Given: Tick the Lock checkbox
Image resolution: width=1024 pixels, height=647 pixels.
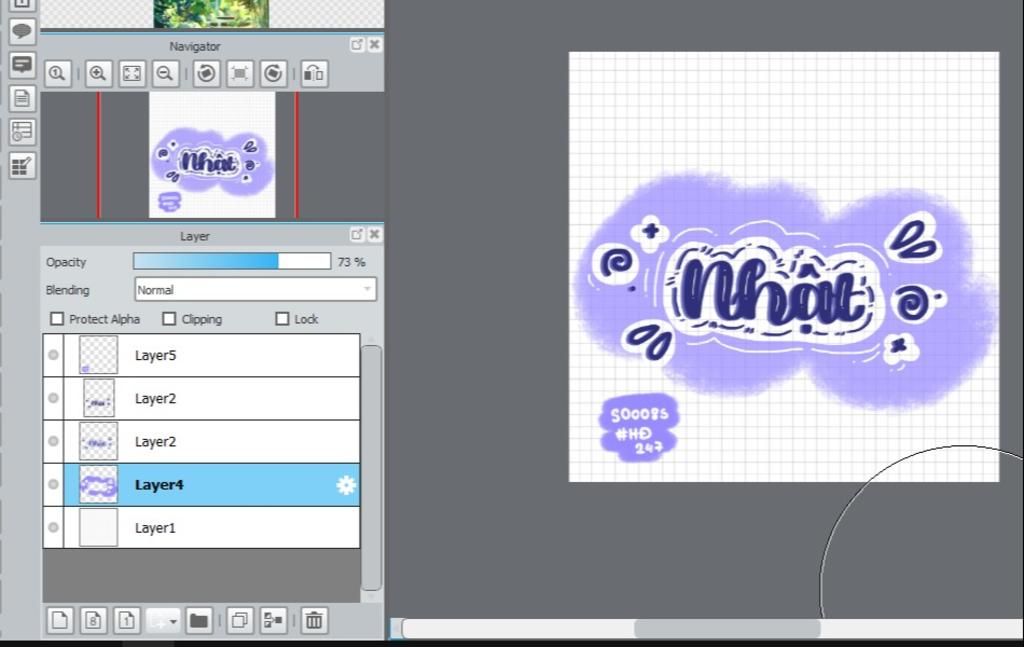Looking at the screenshot, I should click(282, 319).
